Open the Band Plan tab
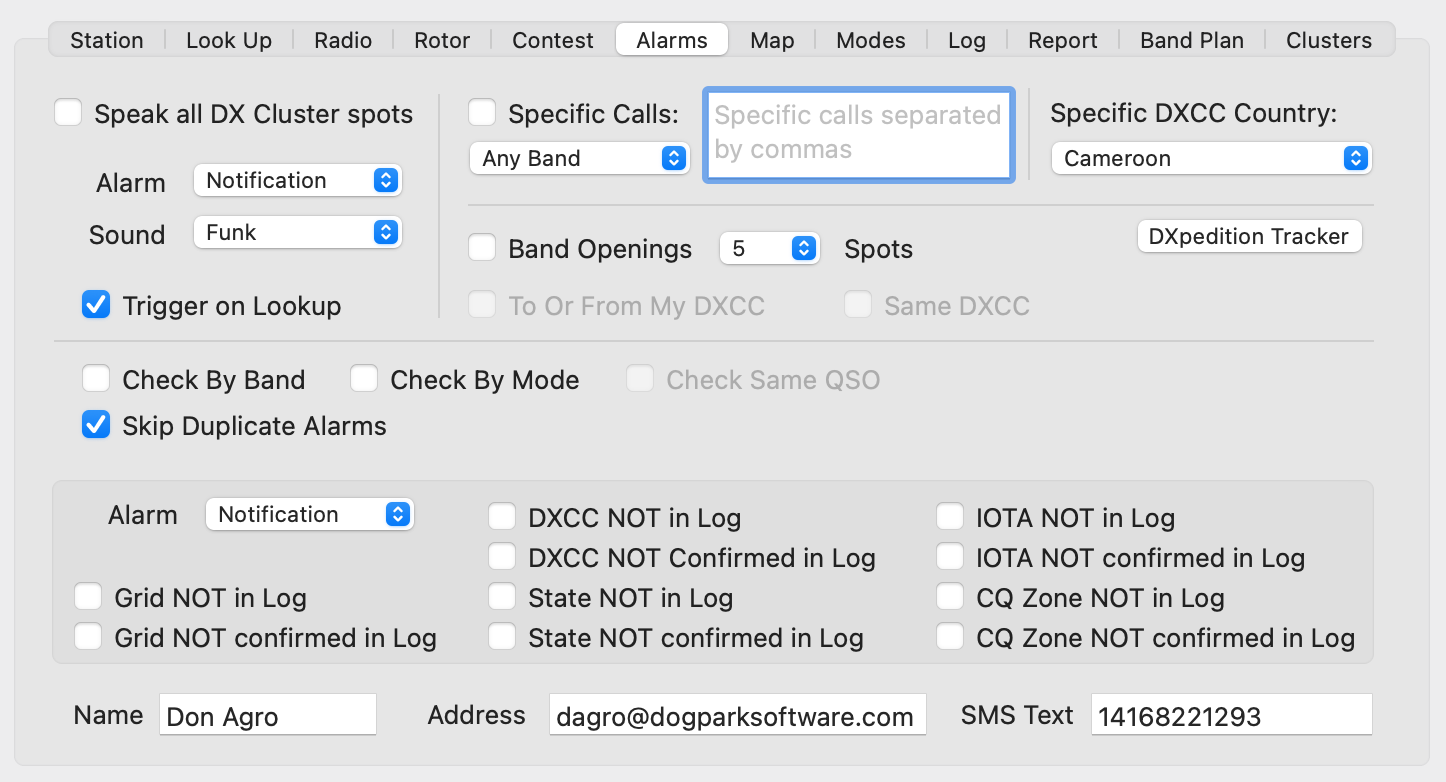Viewport: 1446px width, 782px height. coord(1192,41)
